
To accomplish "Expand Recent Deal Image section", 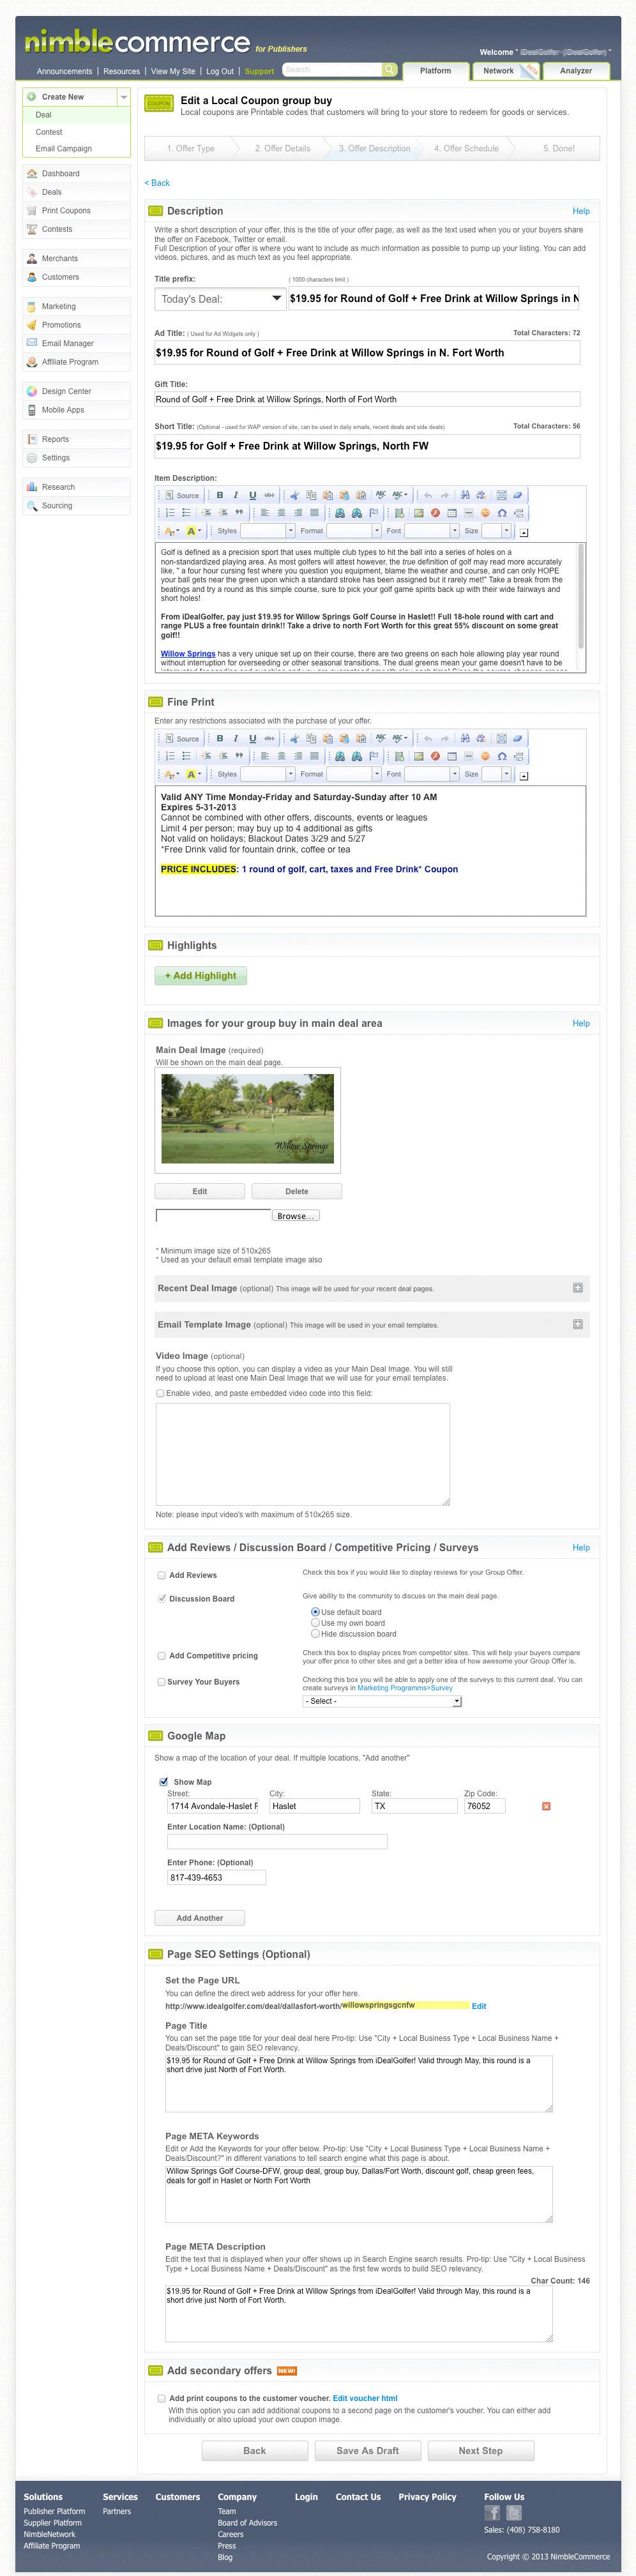I will coord(577,1288).
